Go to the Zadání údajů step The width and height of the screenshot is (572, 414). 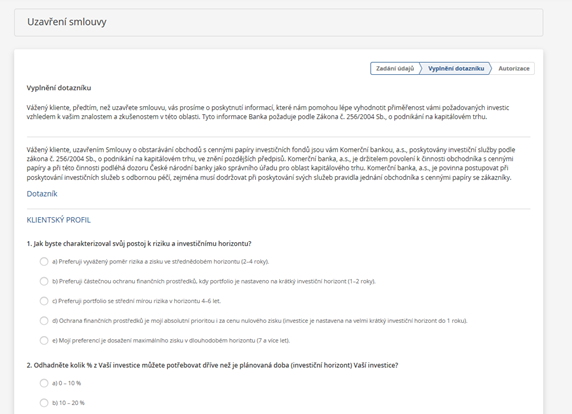click(x=395, y=69)
